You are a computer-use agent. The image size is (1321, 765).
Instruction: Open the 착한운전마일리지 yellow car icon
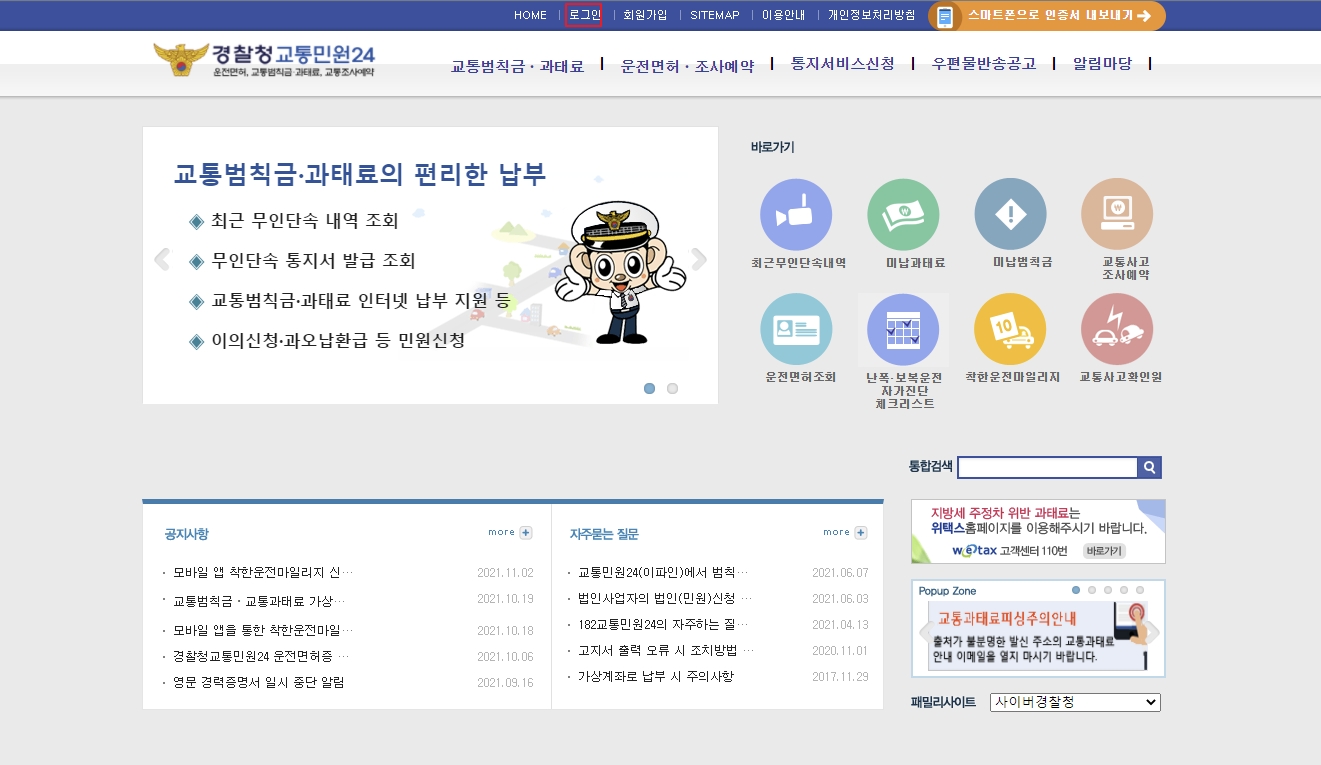[x=1010, y=329]
